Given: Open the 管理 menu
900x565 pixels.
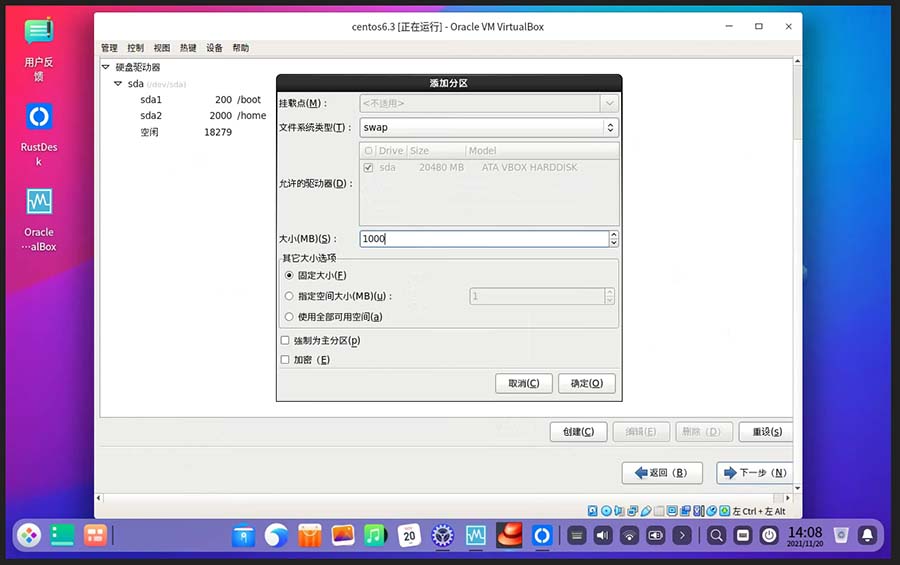Looking at the screenshot, I should (109, 48).
